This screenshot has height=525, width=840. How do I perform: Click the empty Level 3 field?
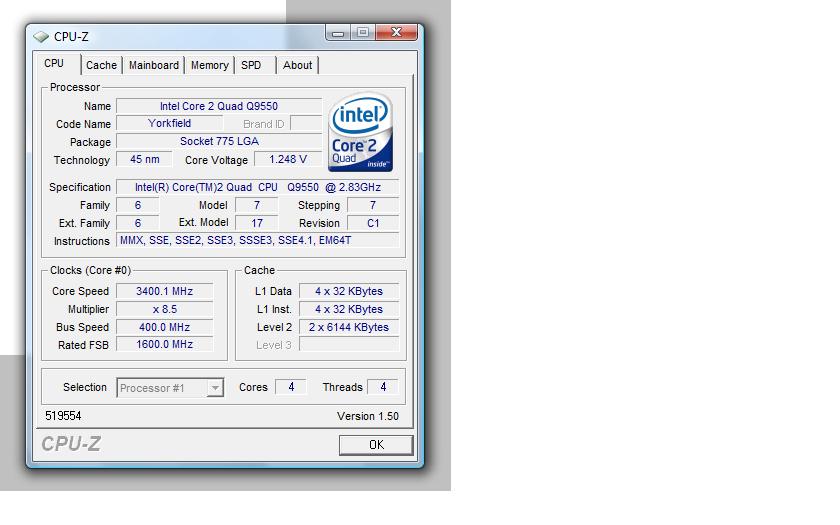click(349, 344)
